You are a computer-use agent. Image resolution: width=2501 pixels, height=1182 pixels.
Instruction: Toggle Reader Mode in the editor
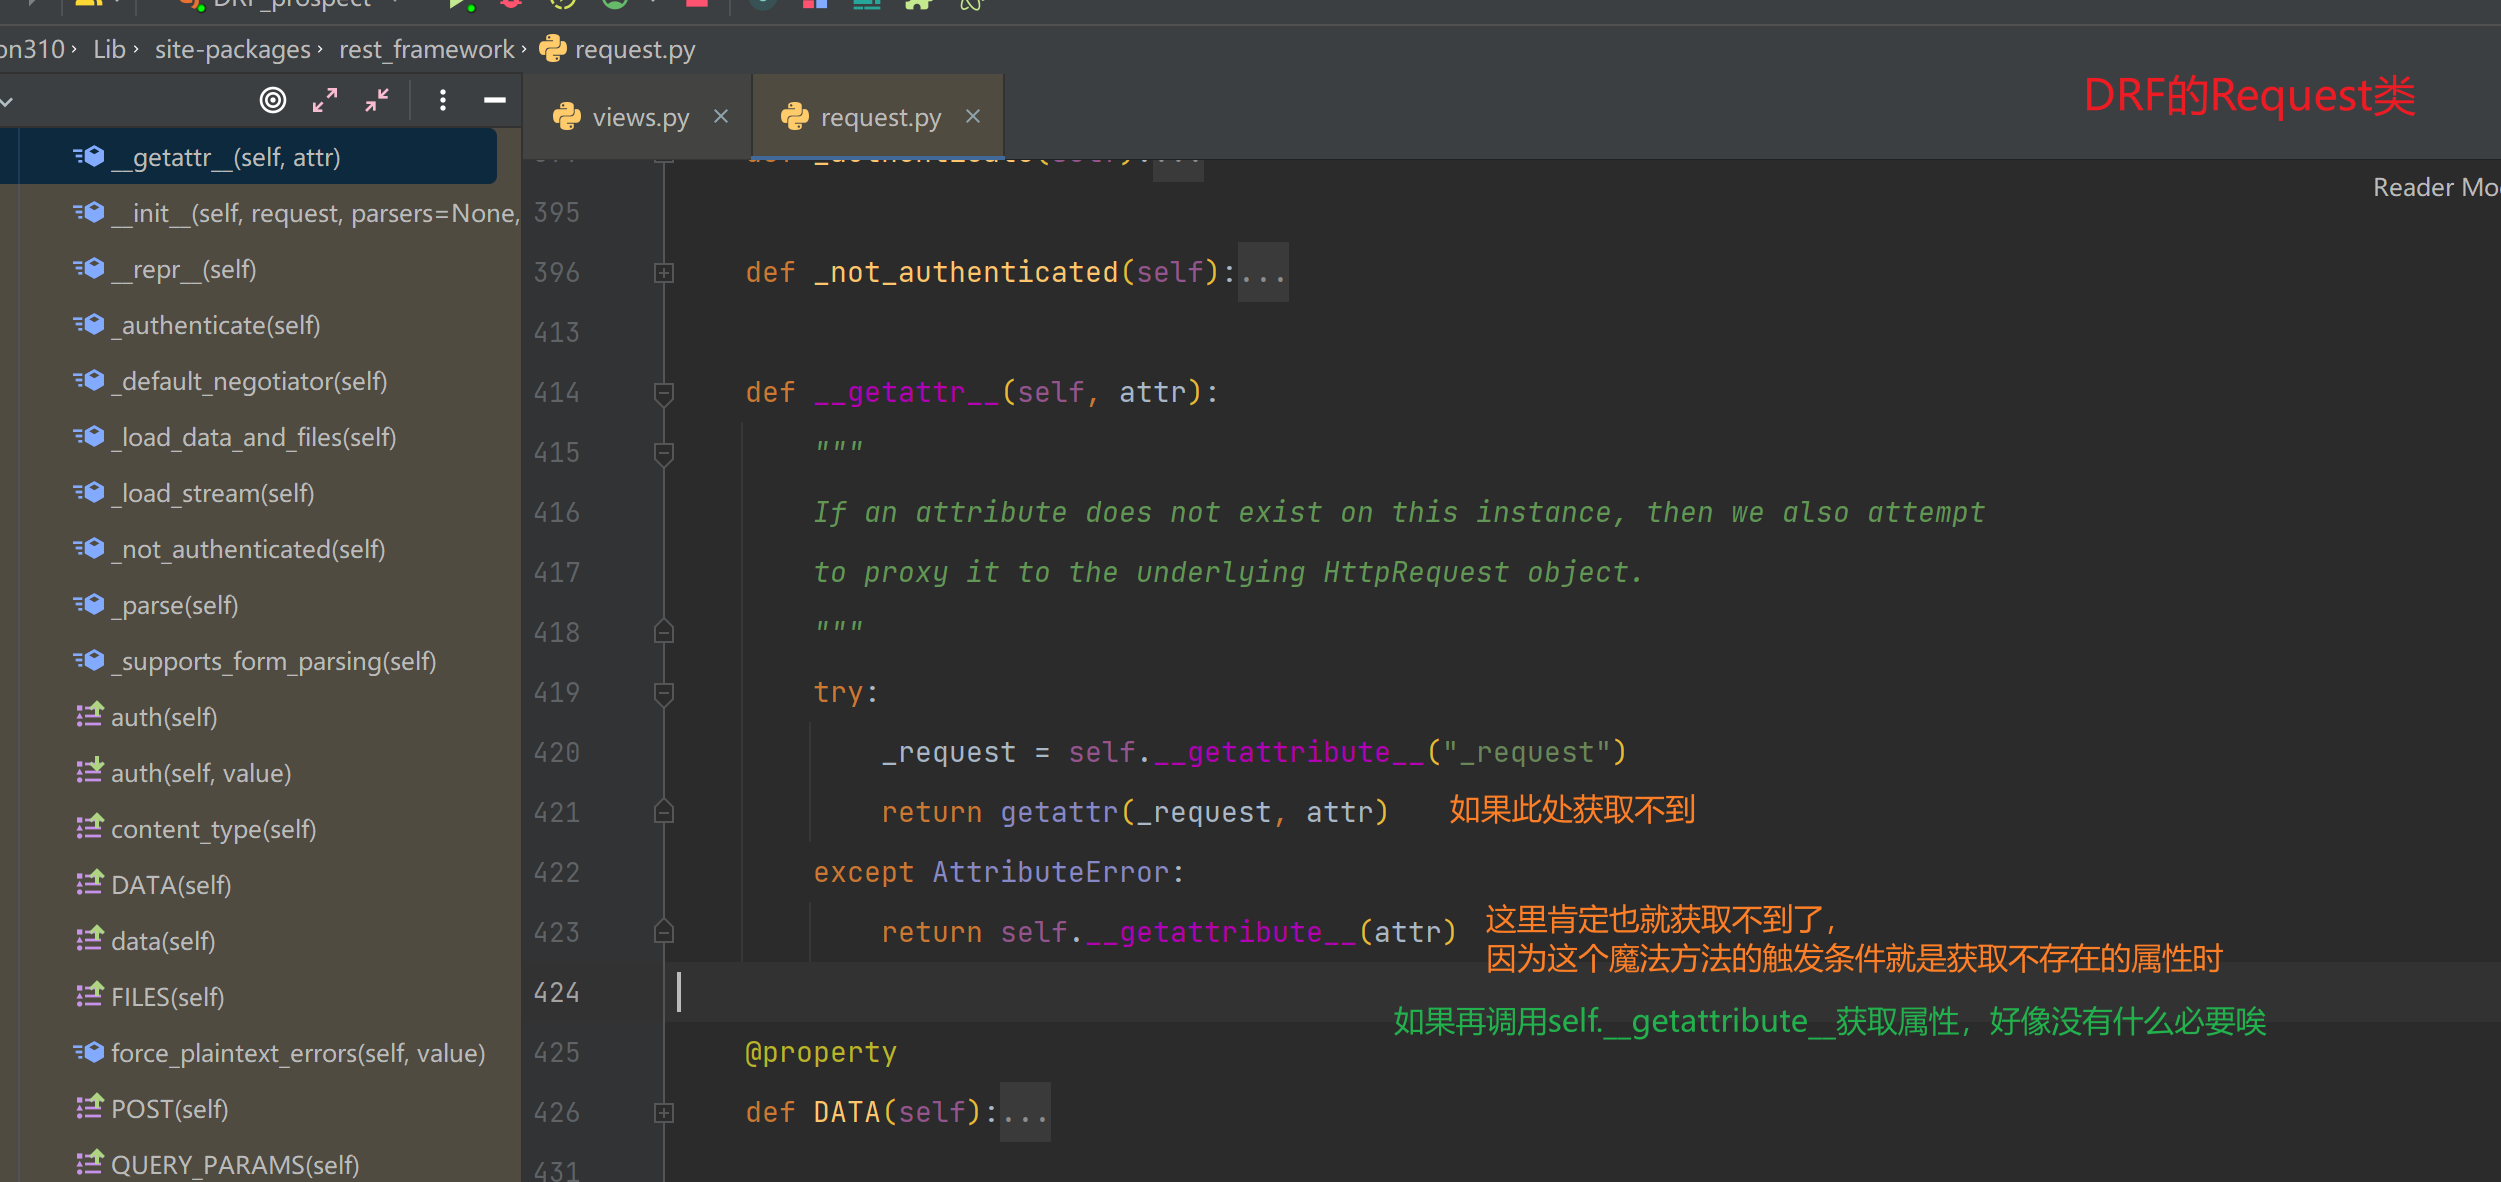[x=2436, y=187]
